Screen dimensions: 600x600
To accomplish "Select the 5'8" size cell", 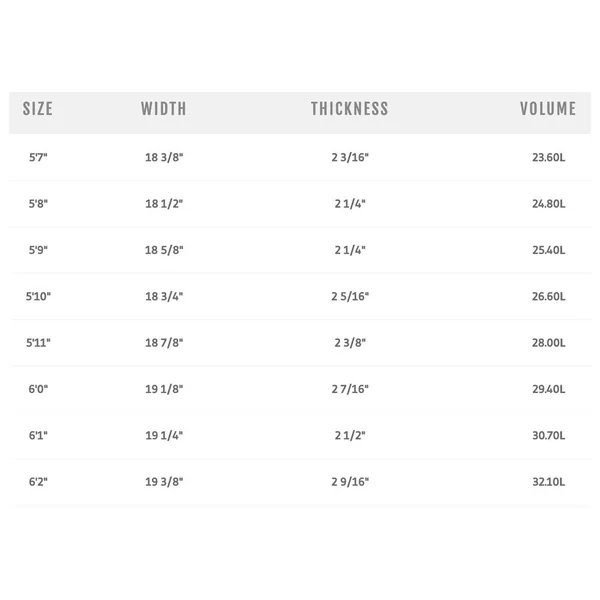I will (38, 204).
